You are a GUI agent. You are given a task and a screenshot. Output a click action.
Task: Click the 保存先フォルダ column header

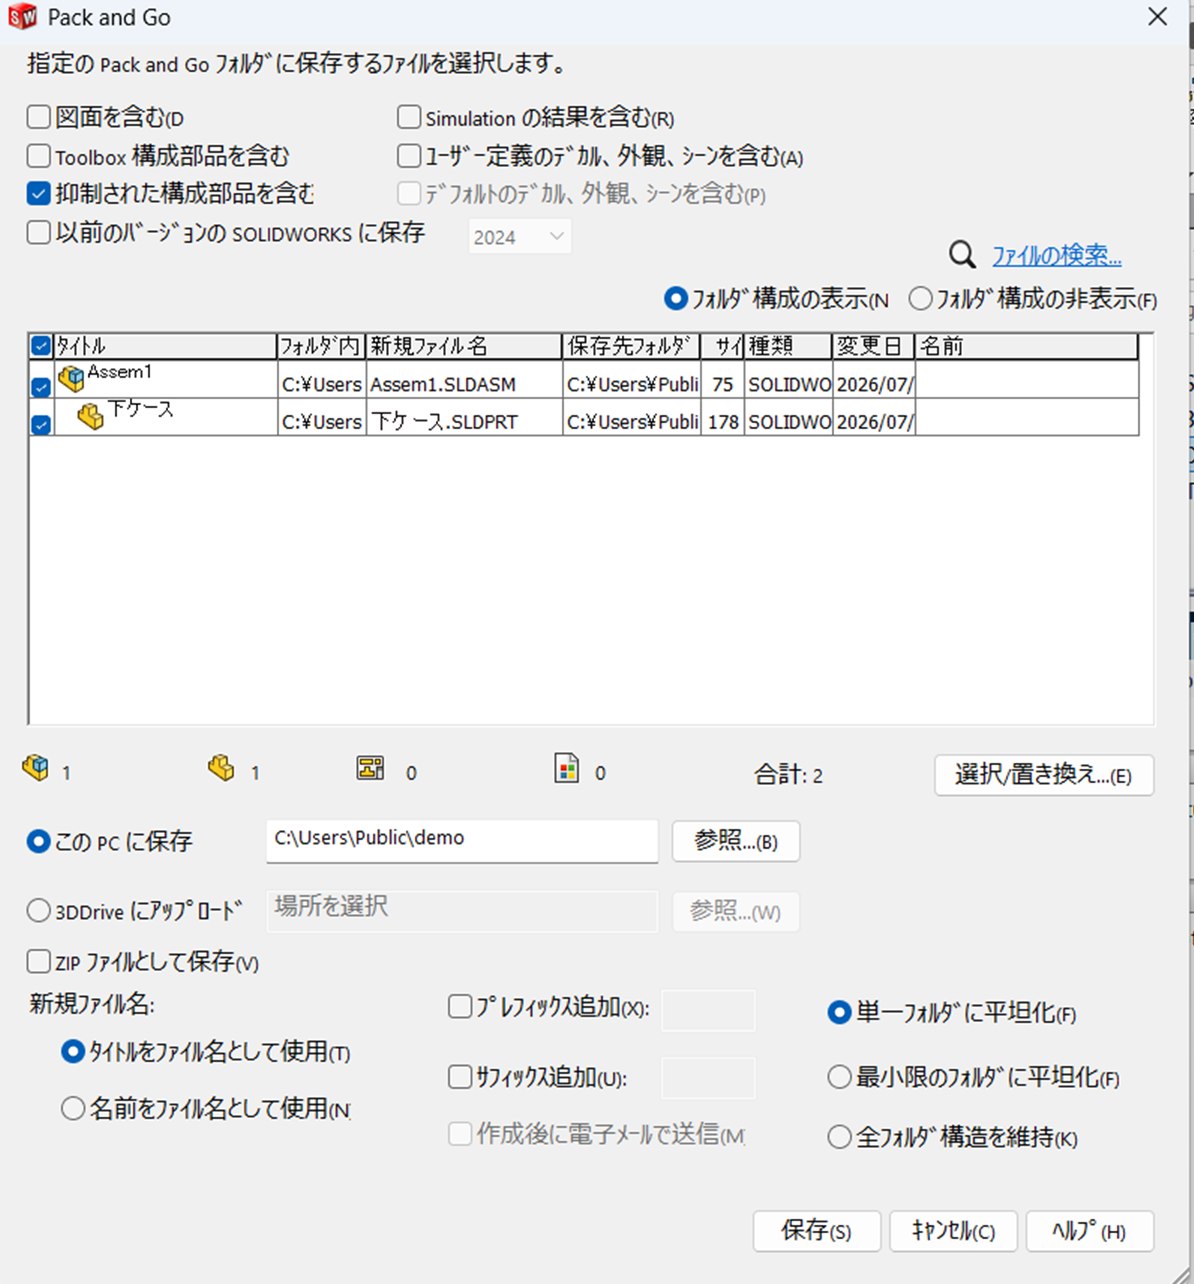click(x=631, y=346)
